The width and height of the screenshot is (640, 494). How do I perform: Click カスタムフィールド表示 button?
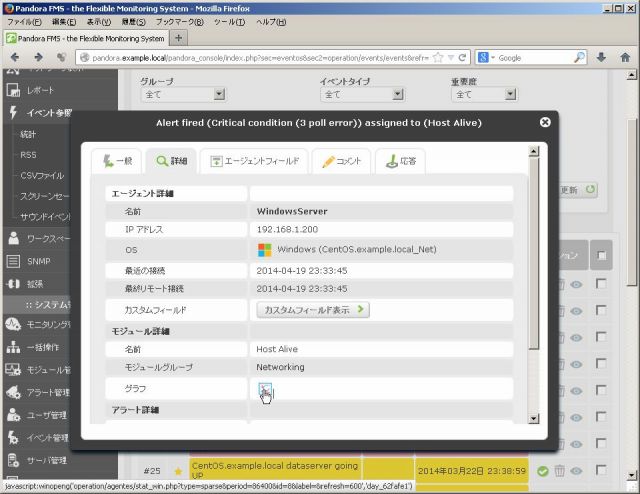click(313, 309)
